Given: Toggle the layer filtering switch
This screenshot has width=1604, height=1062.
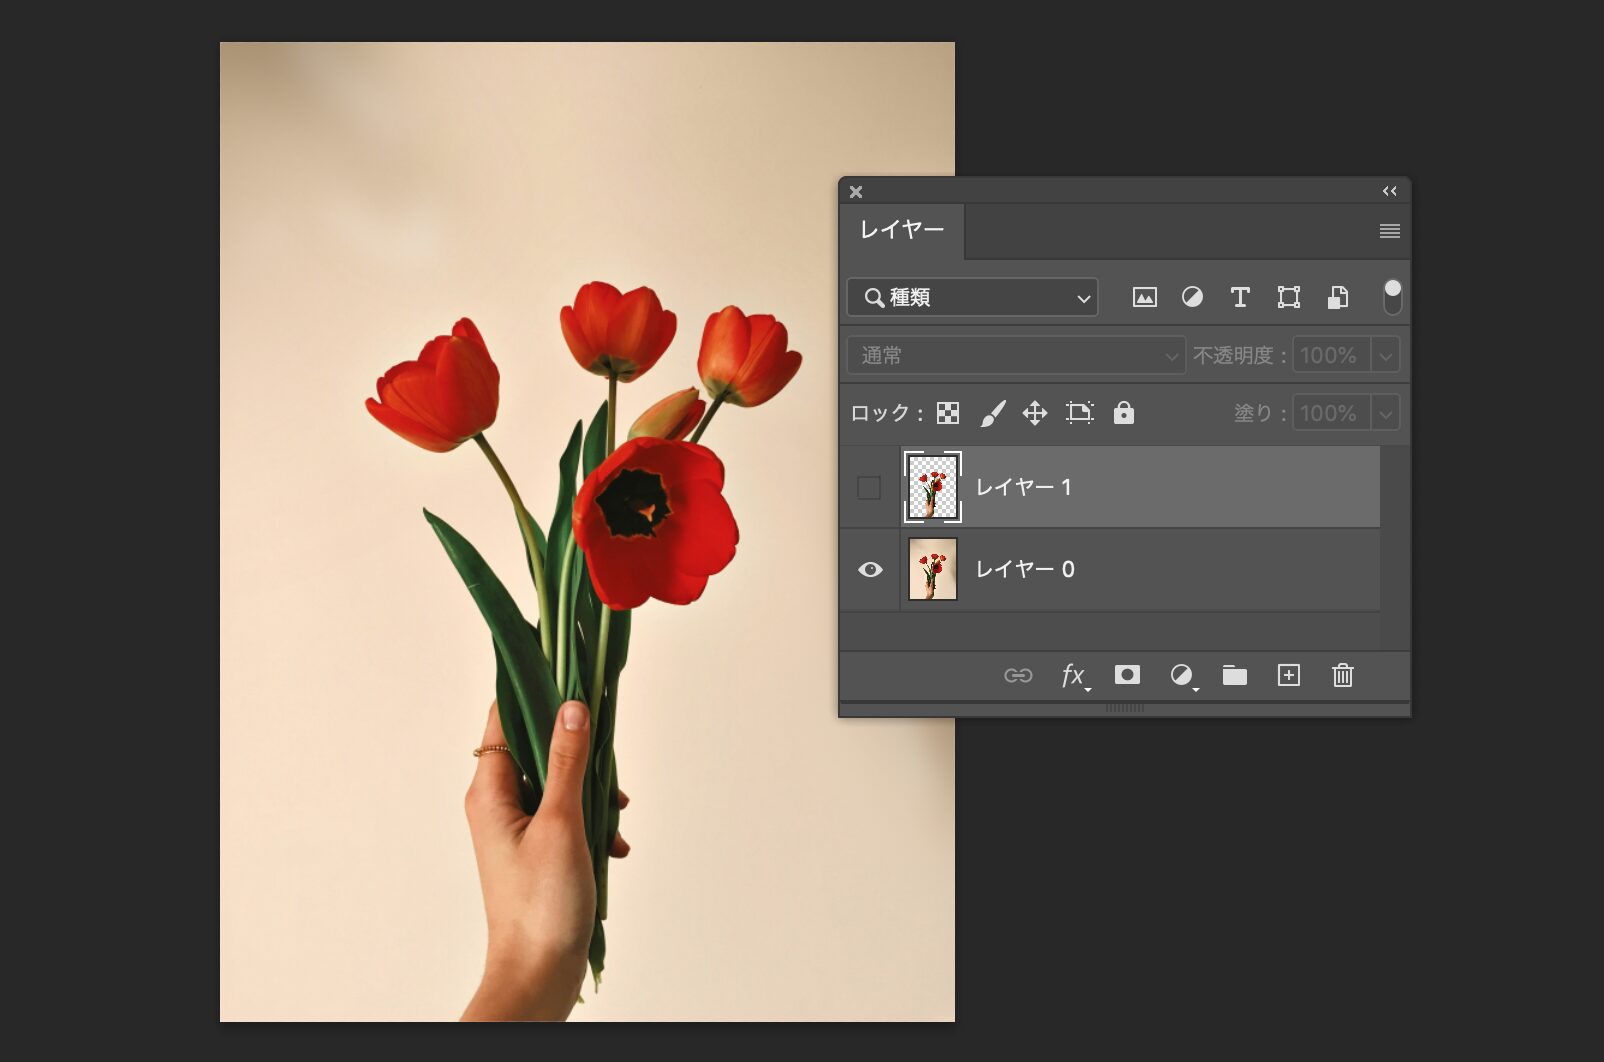Looking at the screenshot, I should [x=1392, y=297].
